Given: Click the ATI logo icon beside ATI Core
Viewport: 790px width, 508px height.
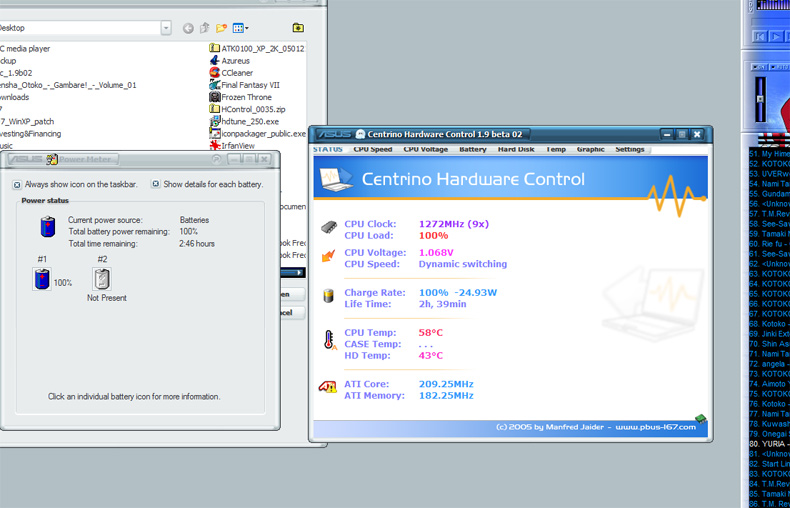Looking at the screenshot, I should coord(327,387).
